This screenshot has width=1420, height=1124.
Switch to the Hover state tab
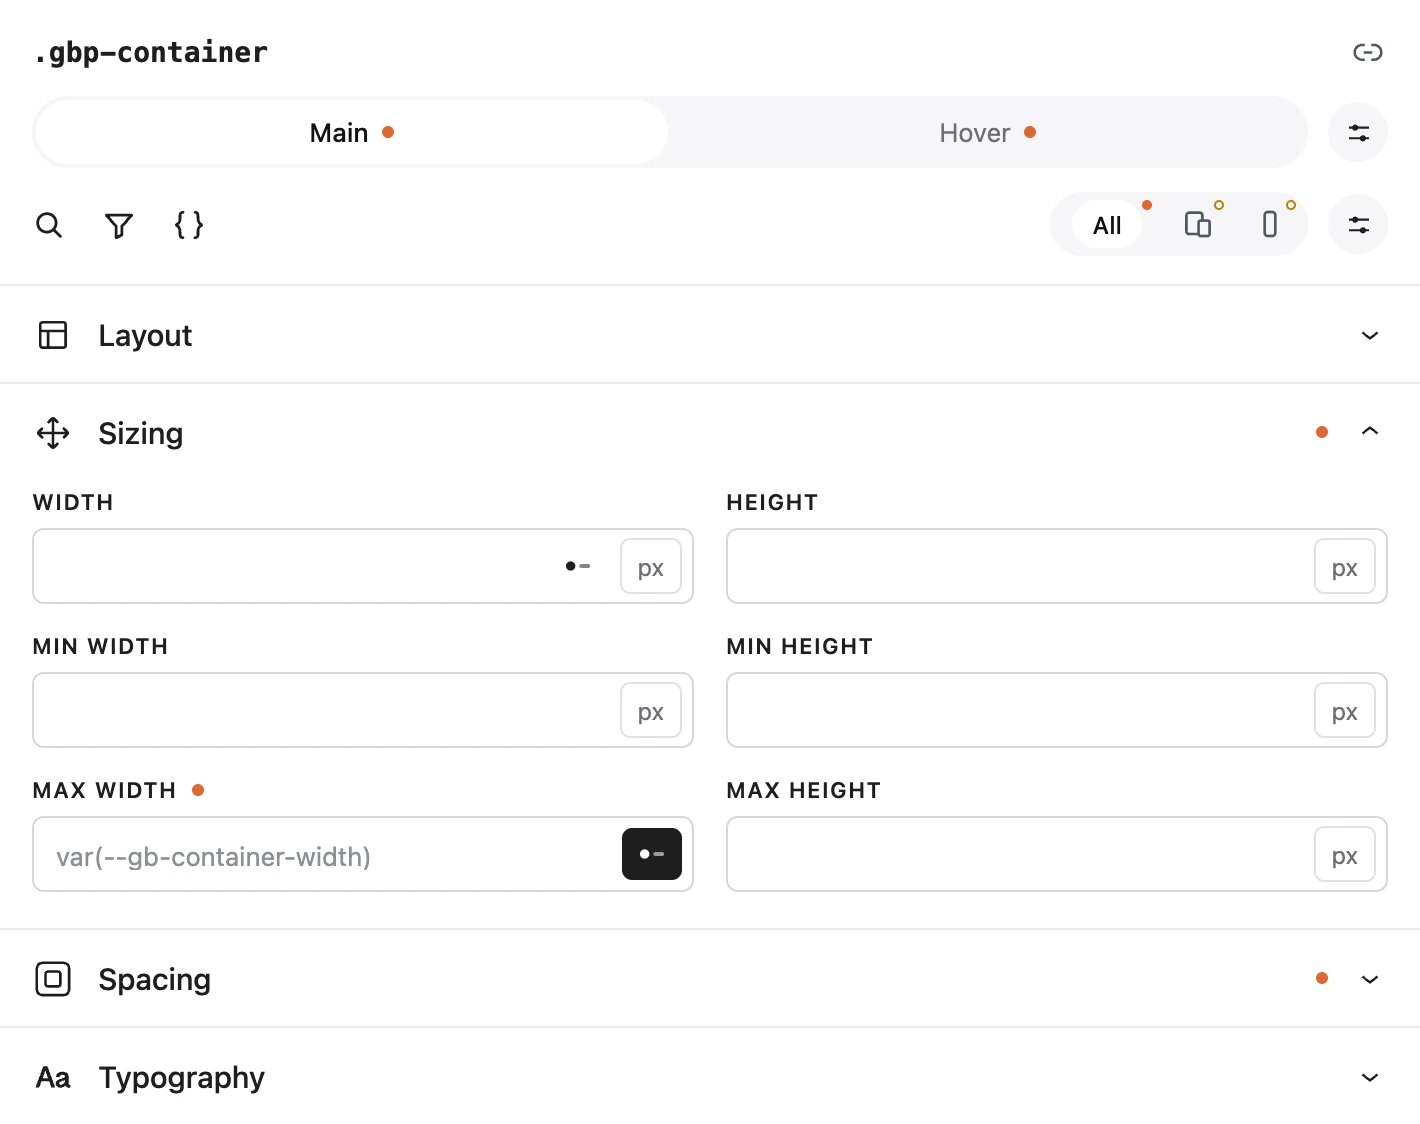click(987, 132)
